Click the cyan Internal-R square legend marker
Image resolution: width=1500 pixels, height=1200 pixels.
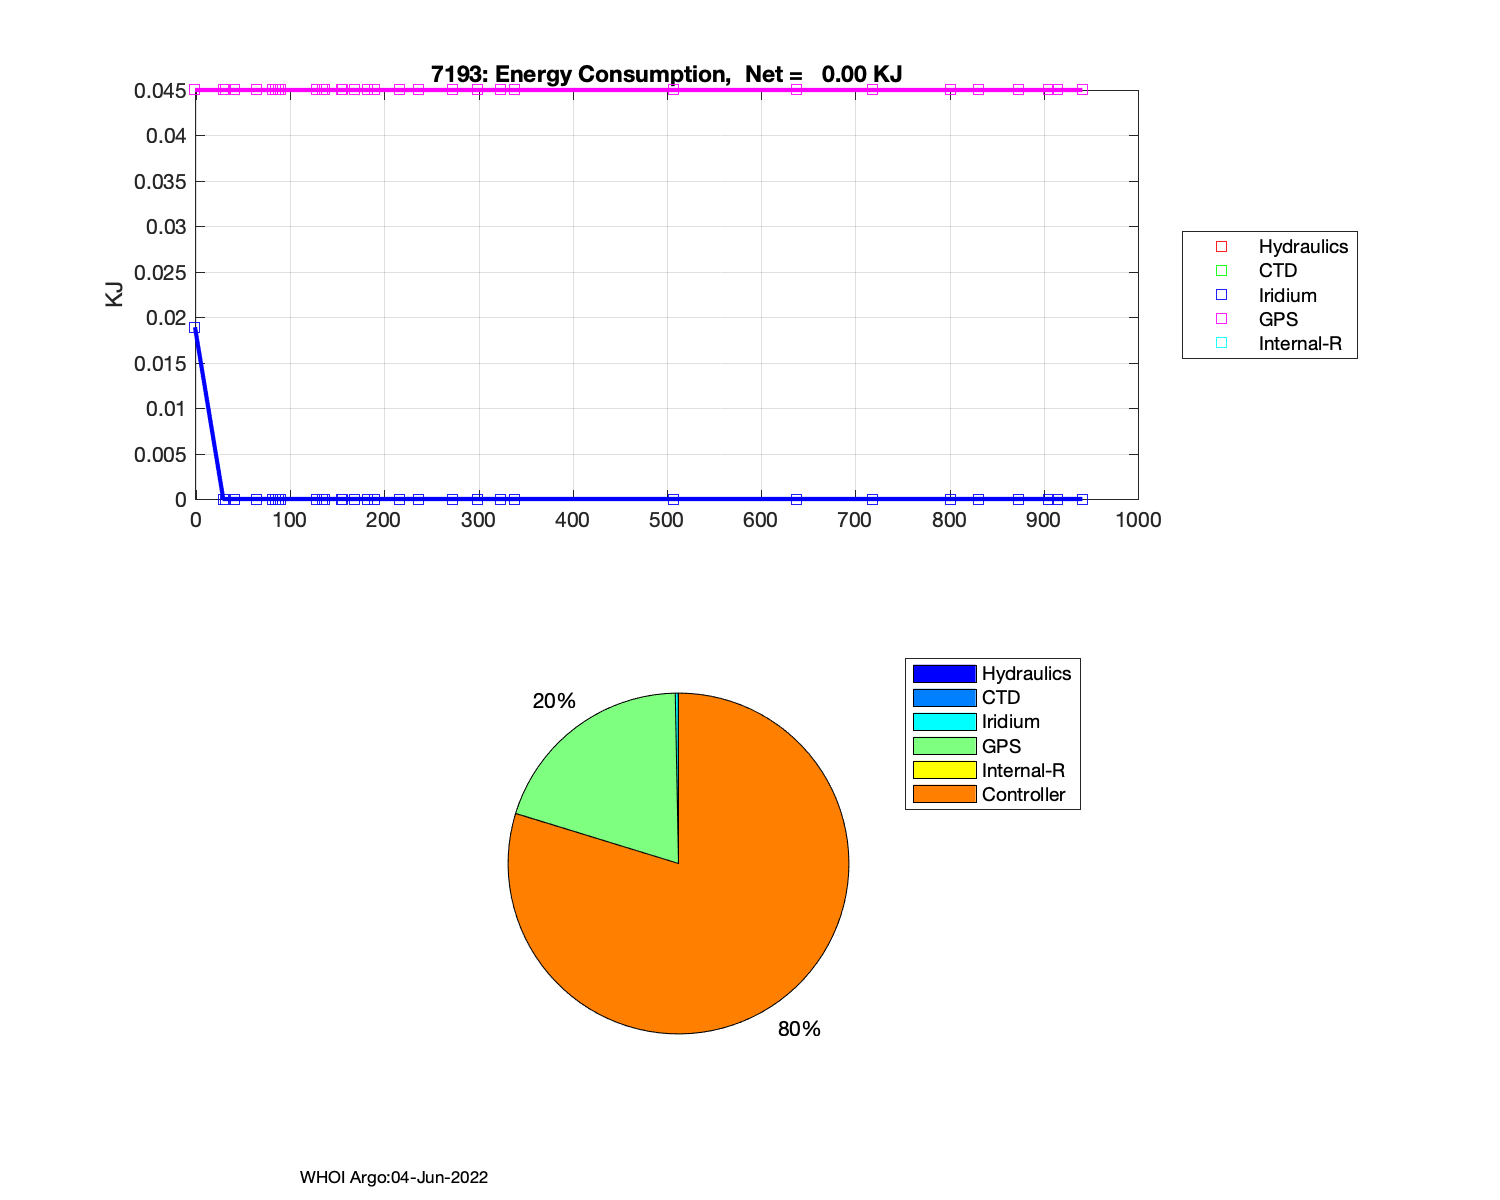[1221, 343]
